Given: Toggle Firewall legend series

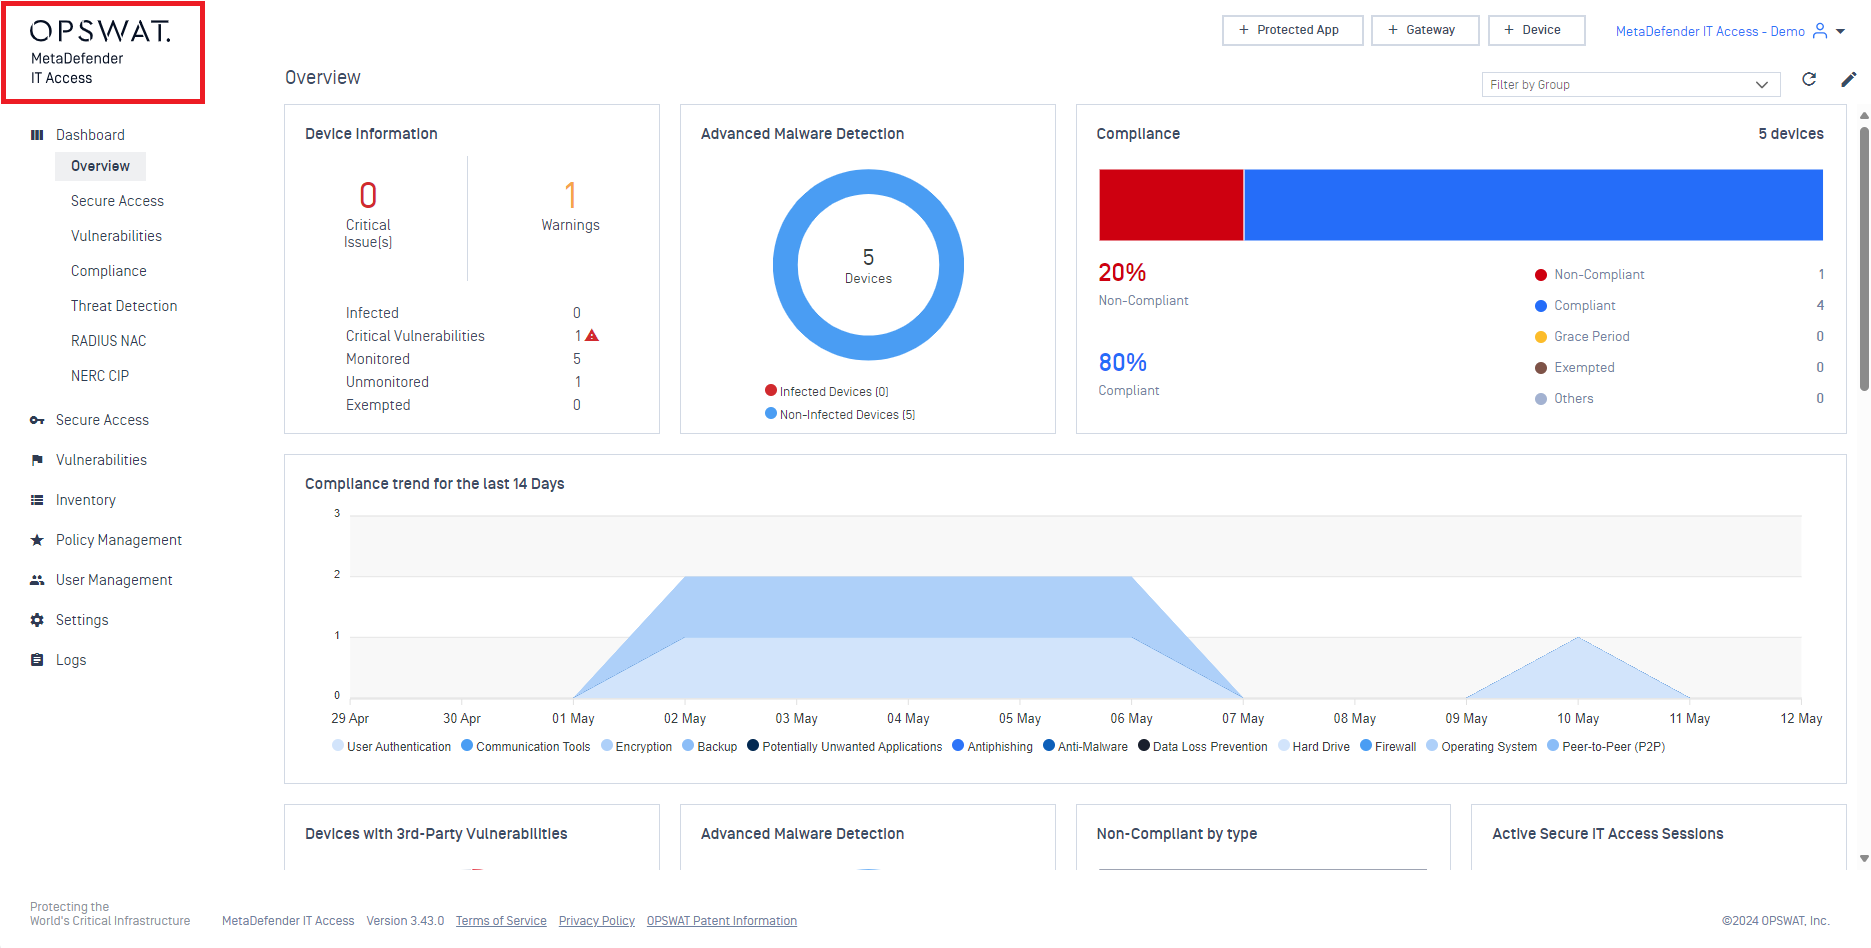Looking at the screenshot, I should tap(1388, 746).
